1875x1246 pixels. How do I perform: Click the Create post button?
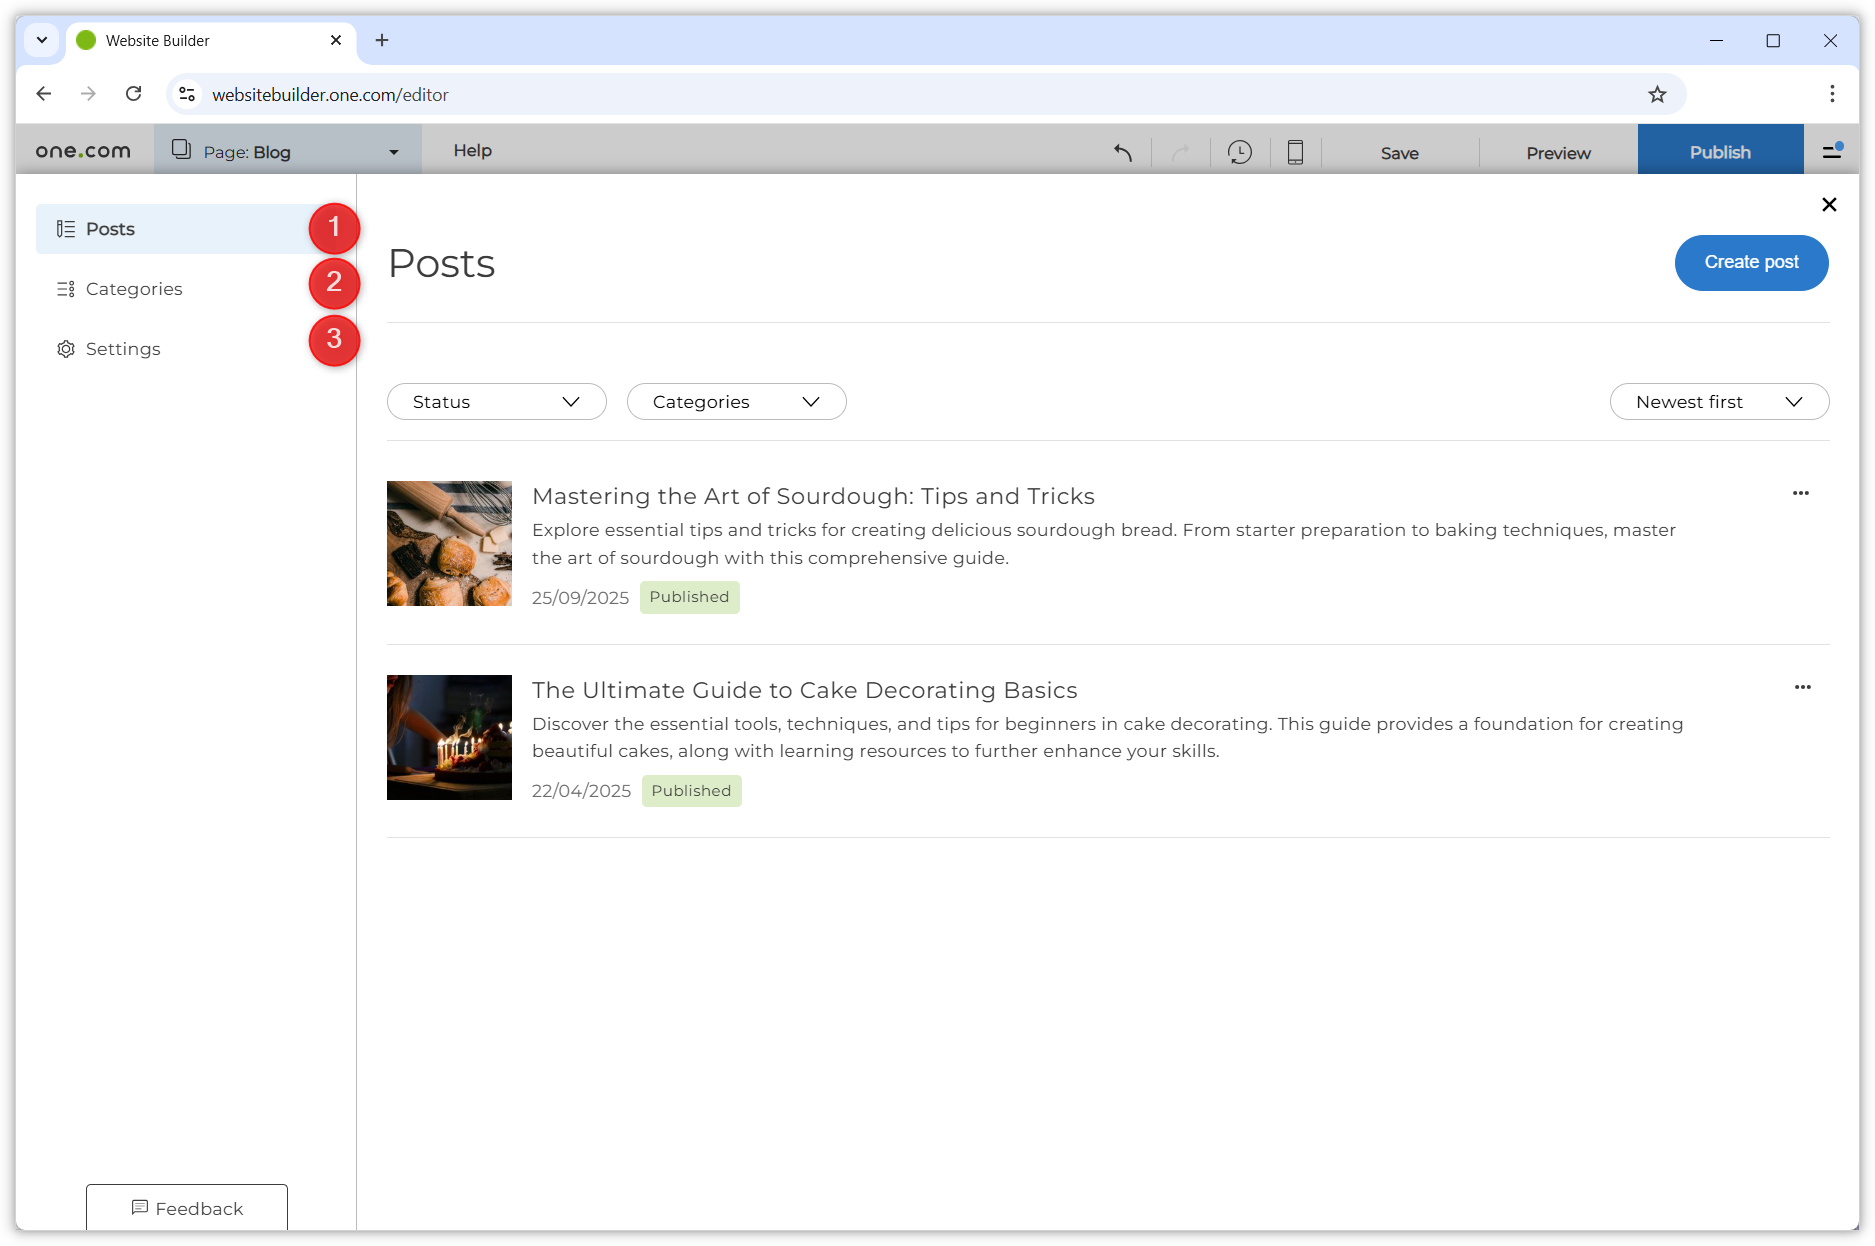coord(1751,262)
